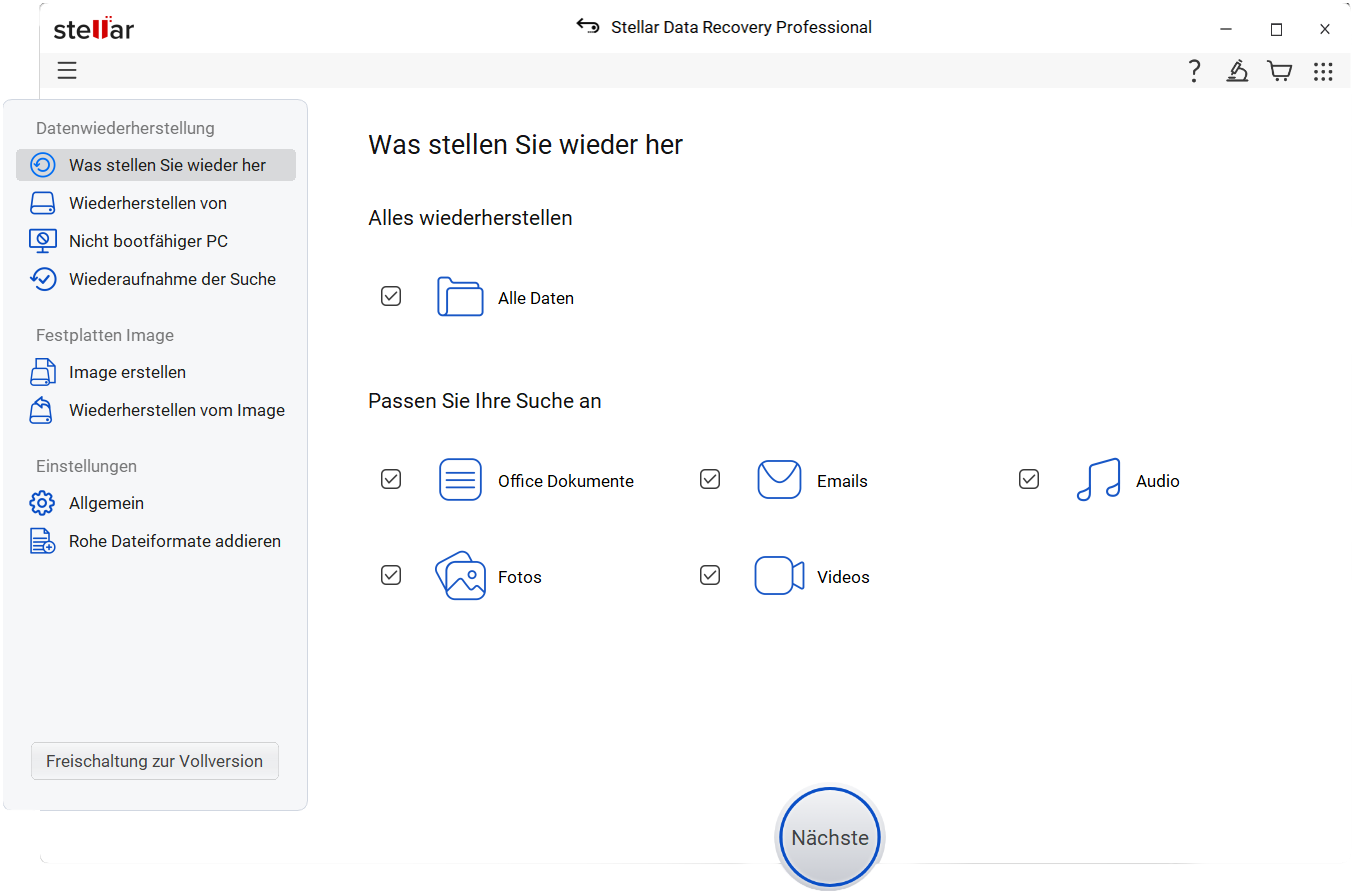Click the Office Dokumente document icon
Image resolution: width=1352 pixels, height=891 pixels.
[460, 480]
